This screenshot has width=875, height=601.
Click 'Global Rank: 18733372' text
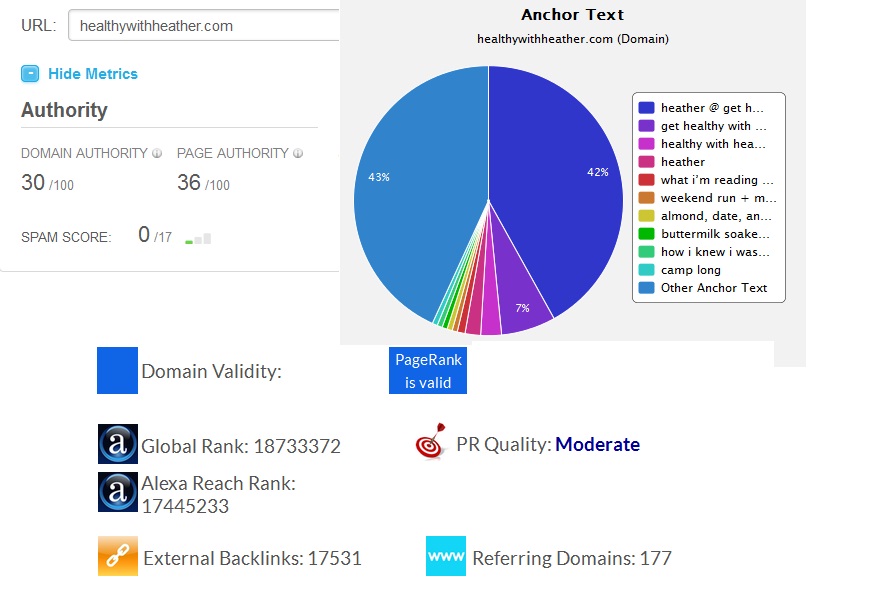point(241,446)
